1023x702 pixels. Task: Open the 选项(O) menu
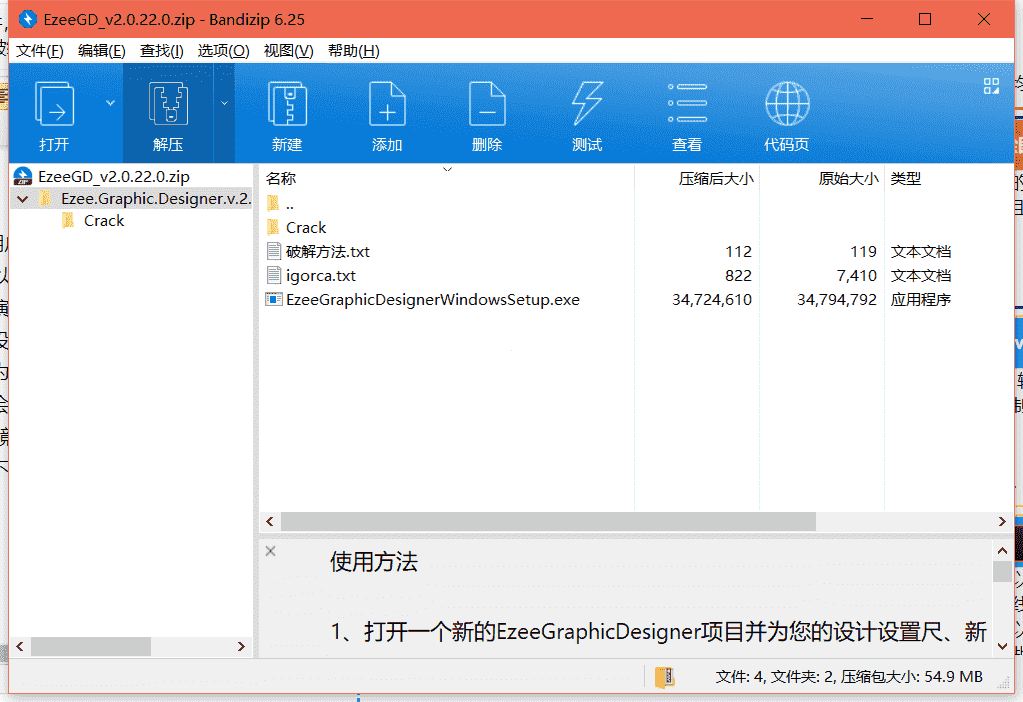click(223, 51)
